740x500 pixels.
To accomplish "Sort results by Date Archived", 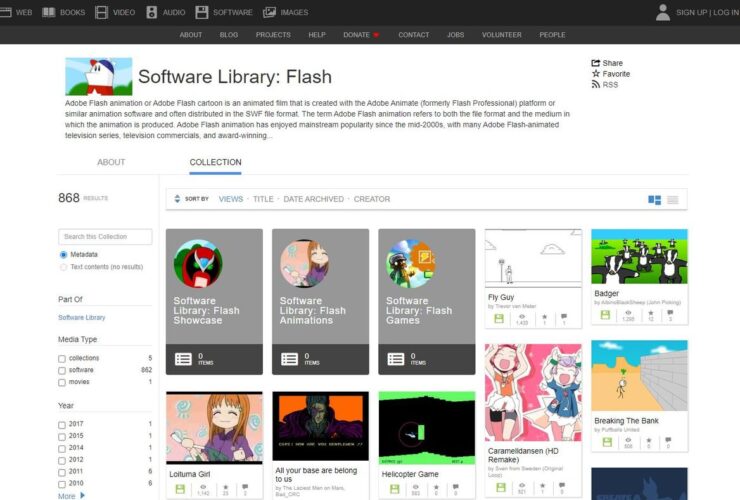I will click(314, 199).
